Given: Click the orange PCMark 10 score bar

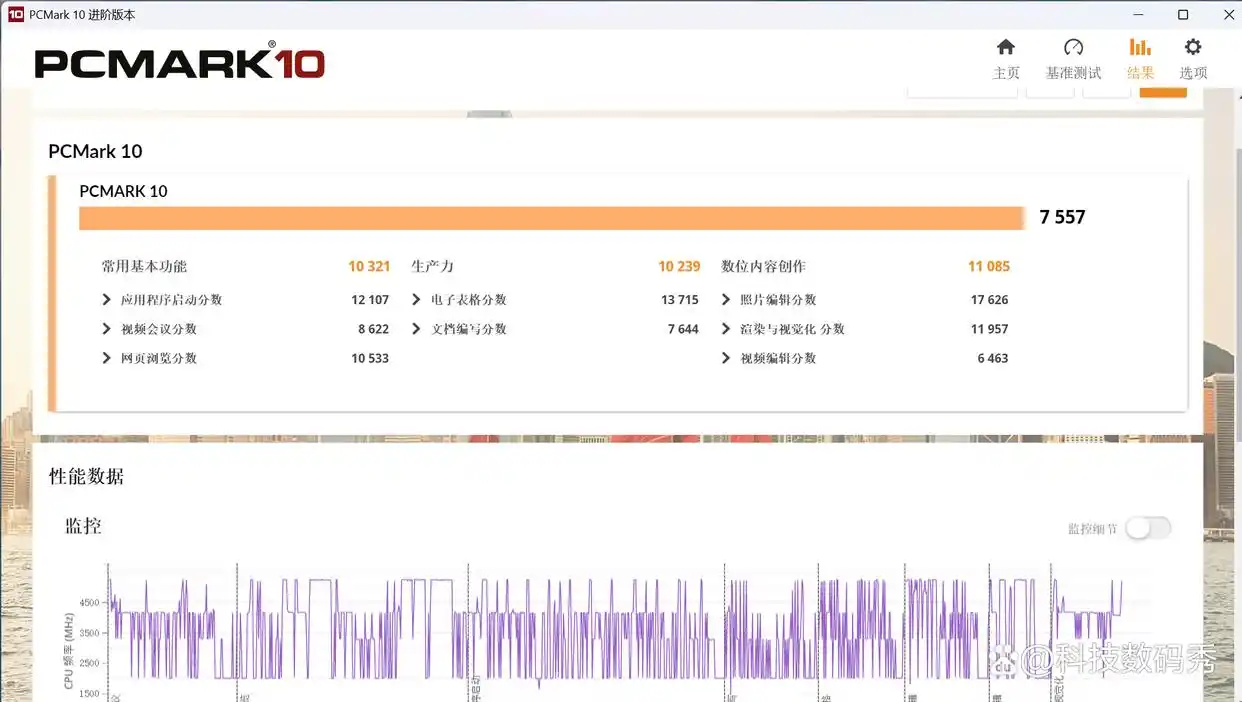Looking at the screenshot, I should tap(550, 217).
